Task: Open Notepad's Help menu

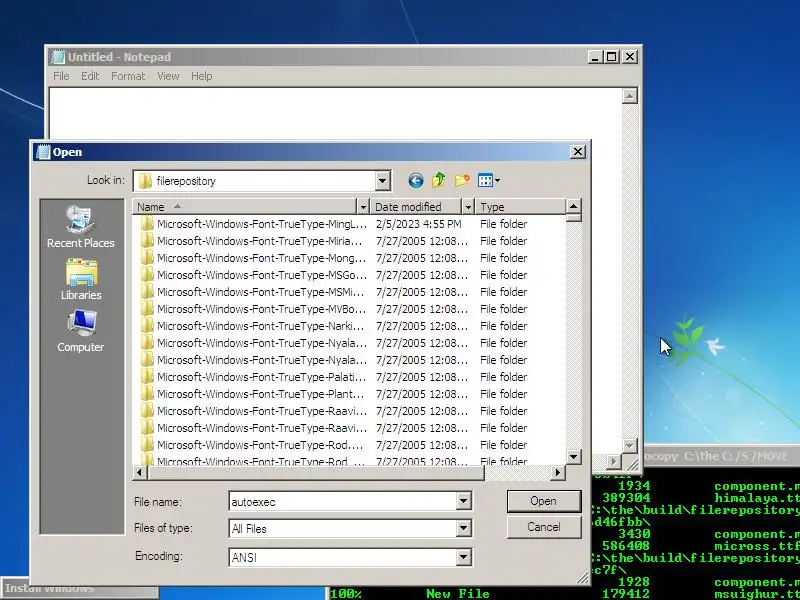Action: tap(202, 76)
